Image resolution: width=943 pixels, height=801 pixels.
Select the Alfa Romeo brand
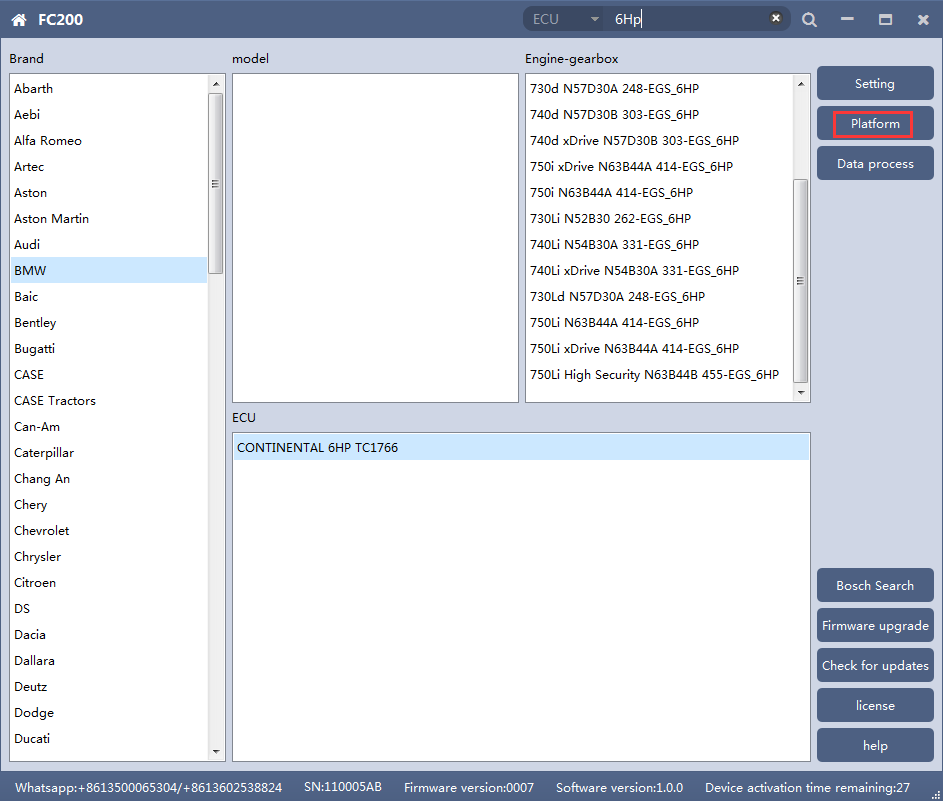point(109,140)
